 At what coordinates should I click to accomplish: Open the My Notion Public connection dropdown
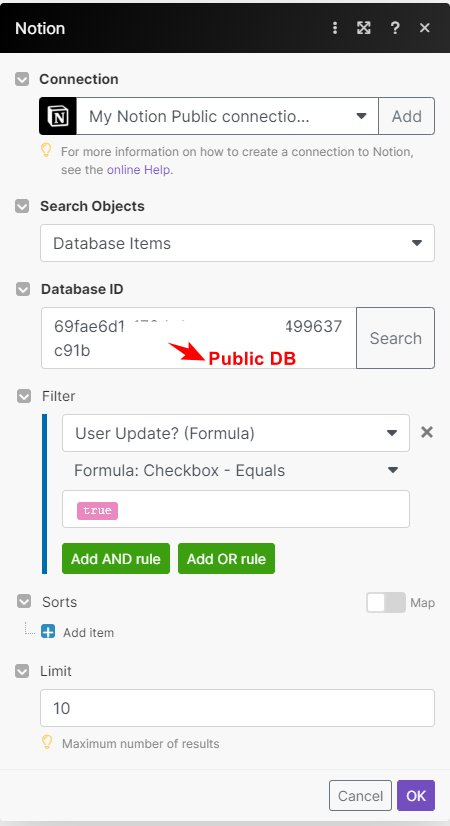pos(228,116)
